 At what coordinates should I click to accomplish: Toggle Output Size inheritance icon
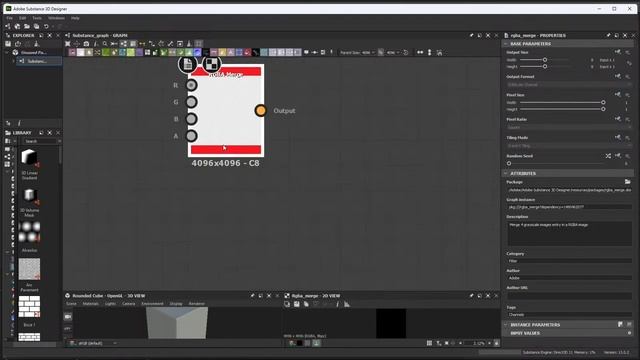618,52
